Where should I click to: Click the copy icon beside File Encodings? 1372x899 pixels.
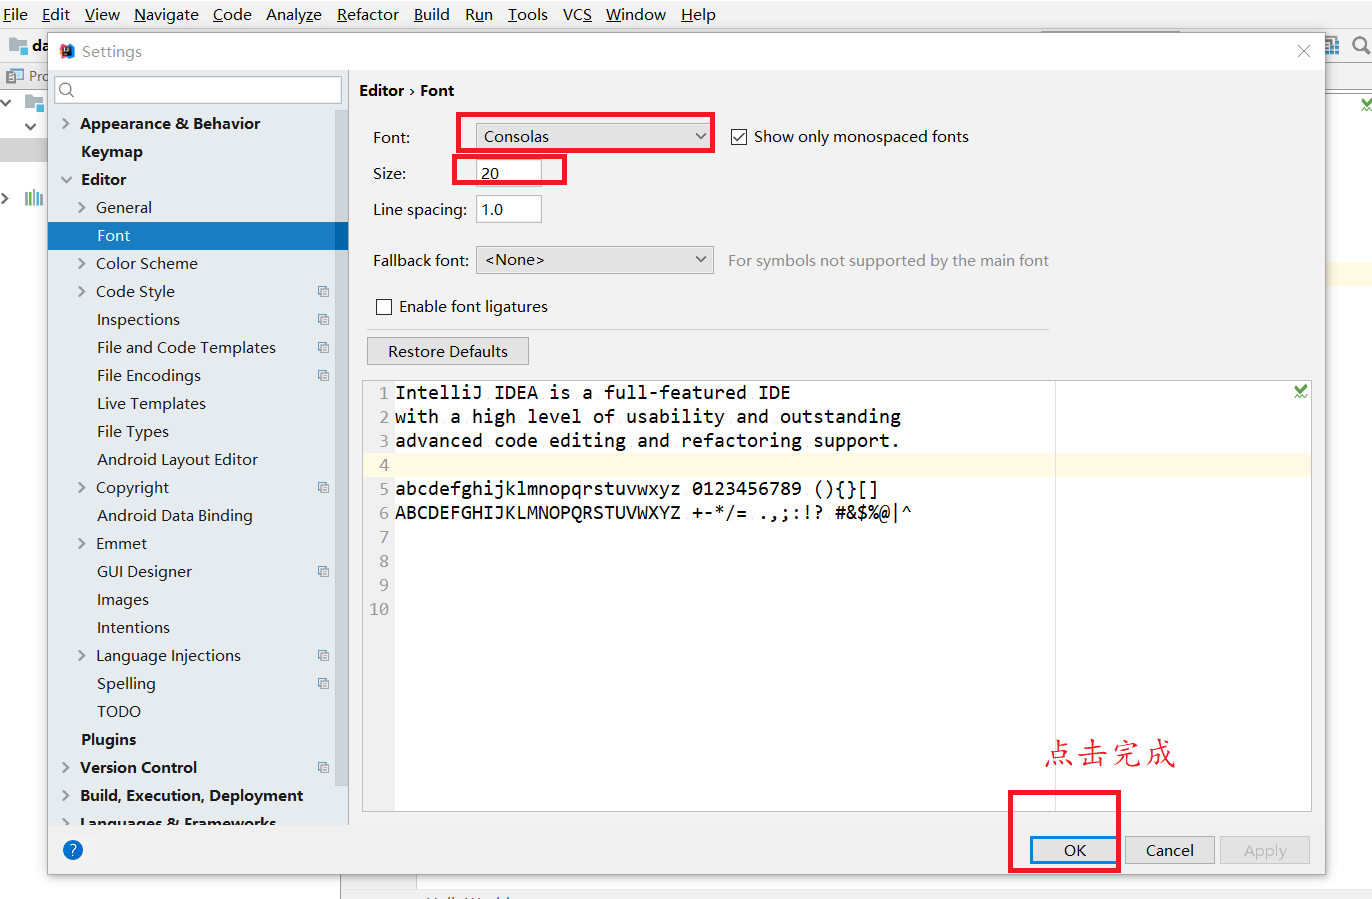click(323, 376)
